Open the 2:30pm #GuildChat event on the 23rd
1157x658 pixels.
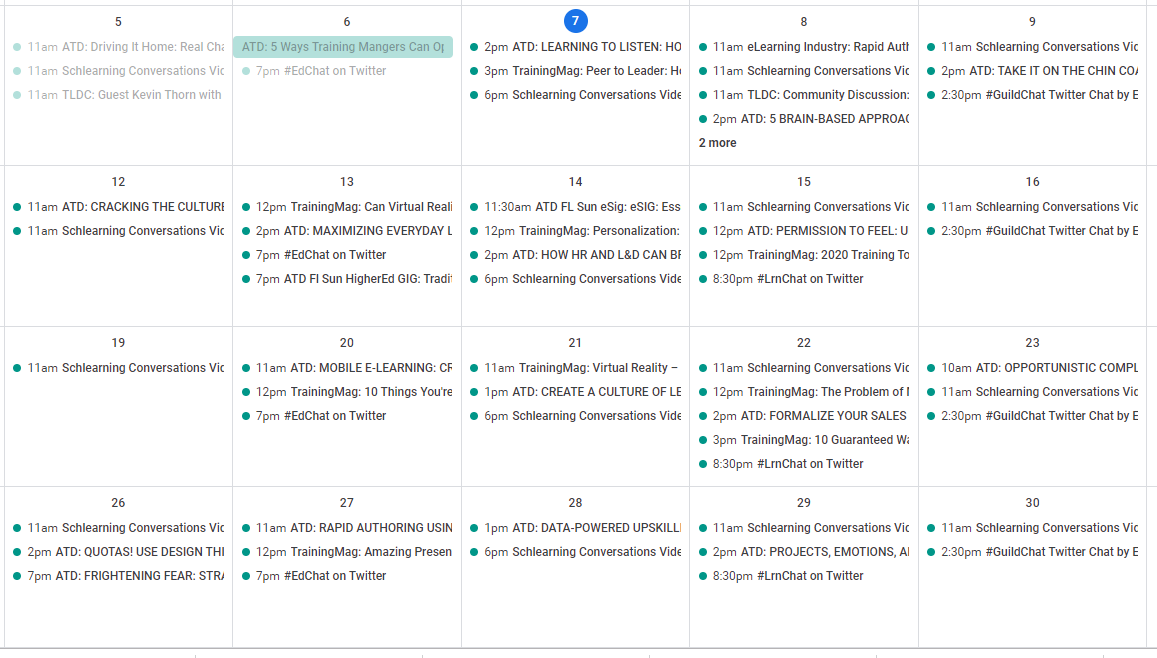(1032, 416)
